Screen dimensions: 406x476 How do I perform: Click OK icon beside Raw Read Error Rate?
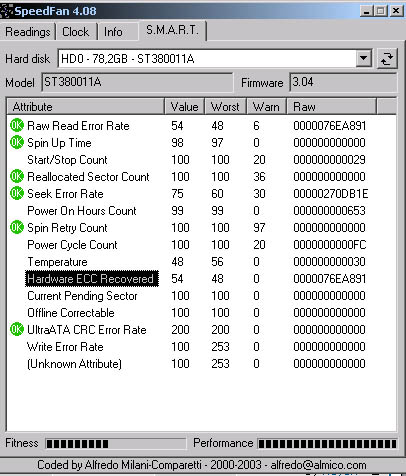(x=17, y=125)
